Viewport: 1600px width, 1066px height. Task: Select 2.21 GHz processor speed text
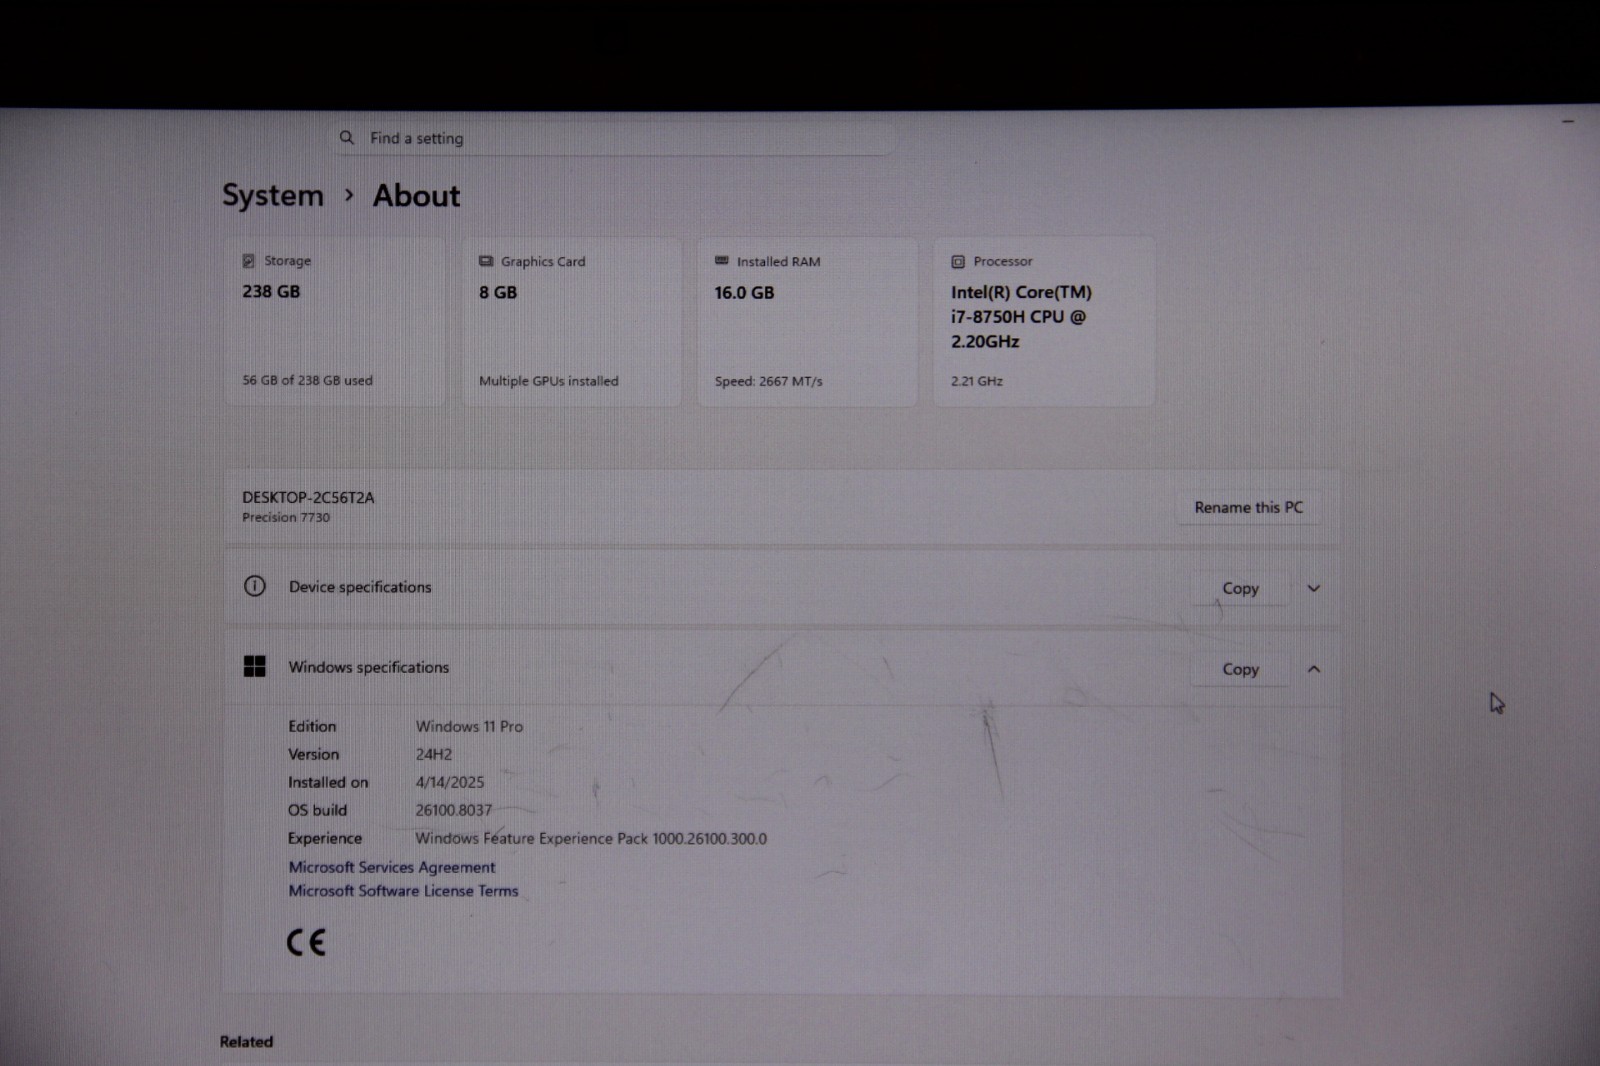[x=977, y=381]
